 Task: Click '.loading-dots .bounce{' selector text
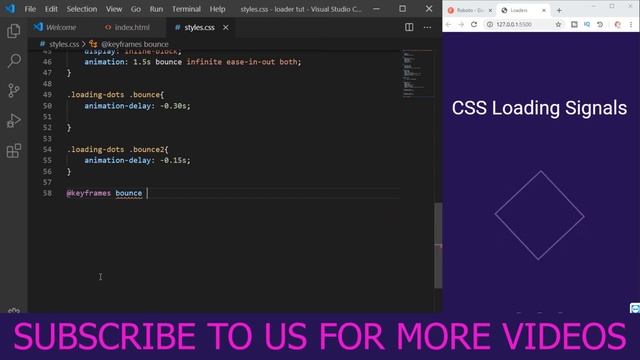[116, 95]
